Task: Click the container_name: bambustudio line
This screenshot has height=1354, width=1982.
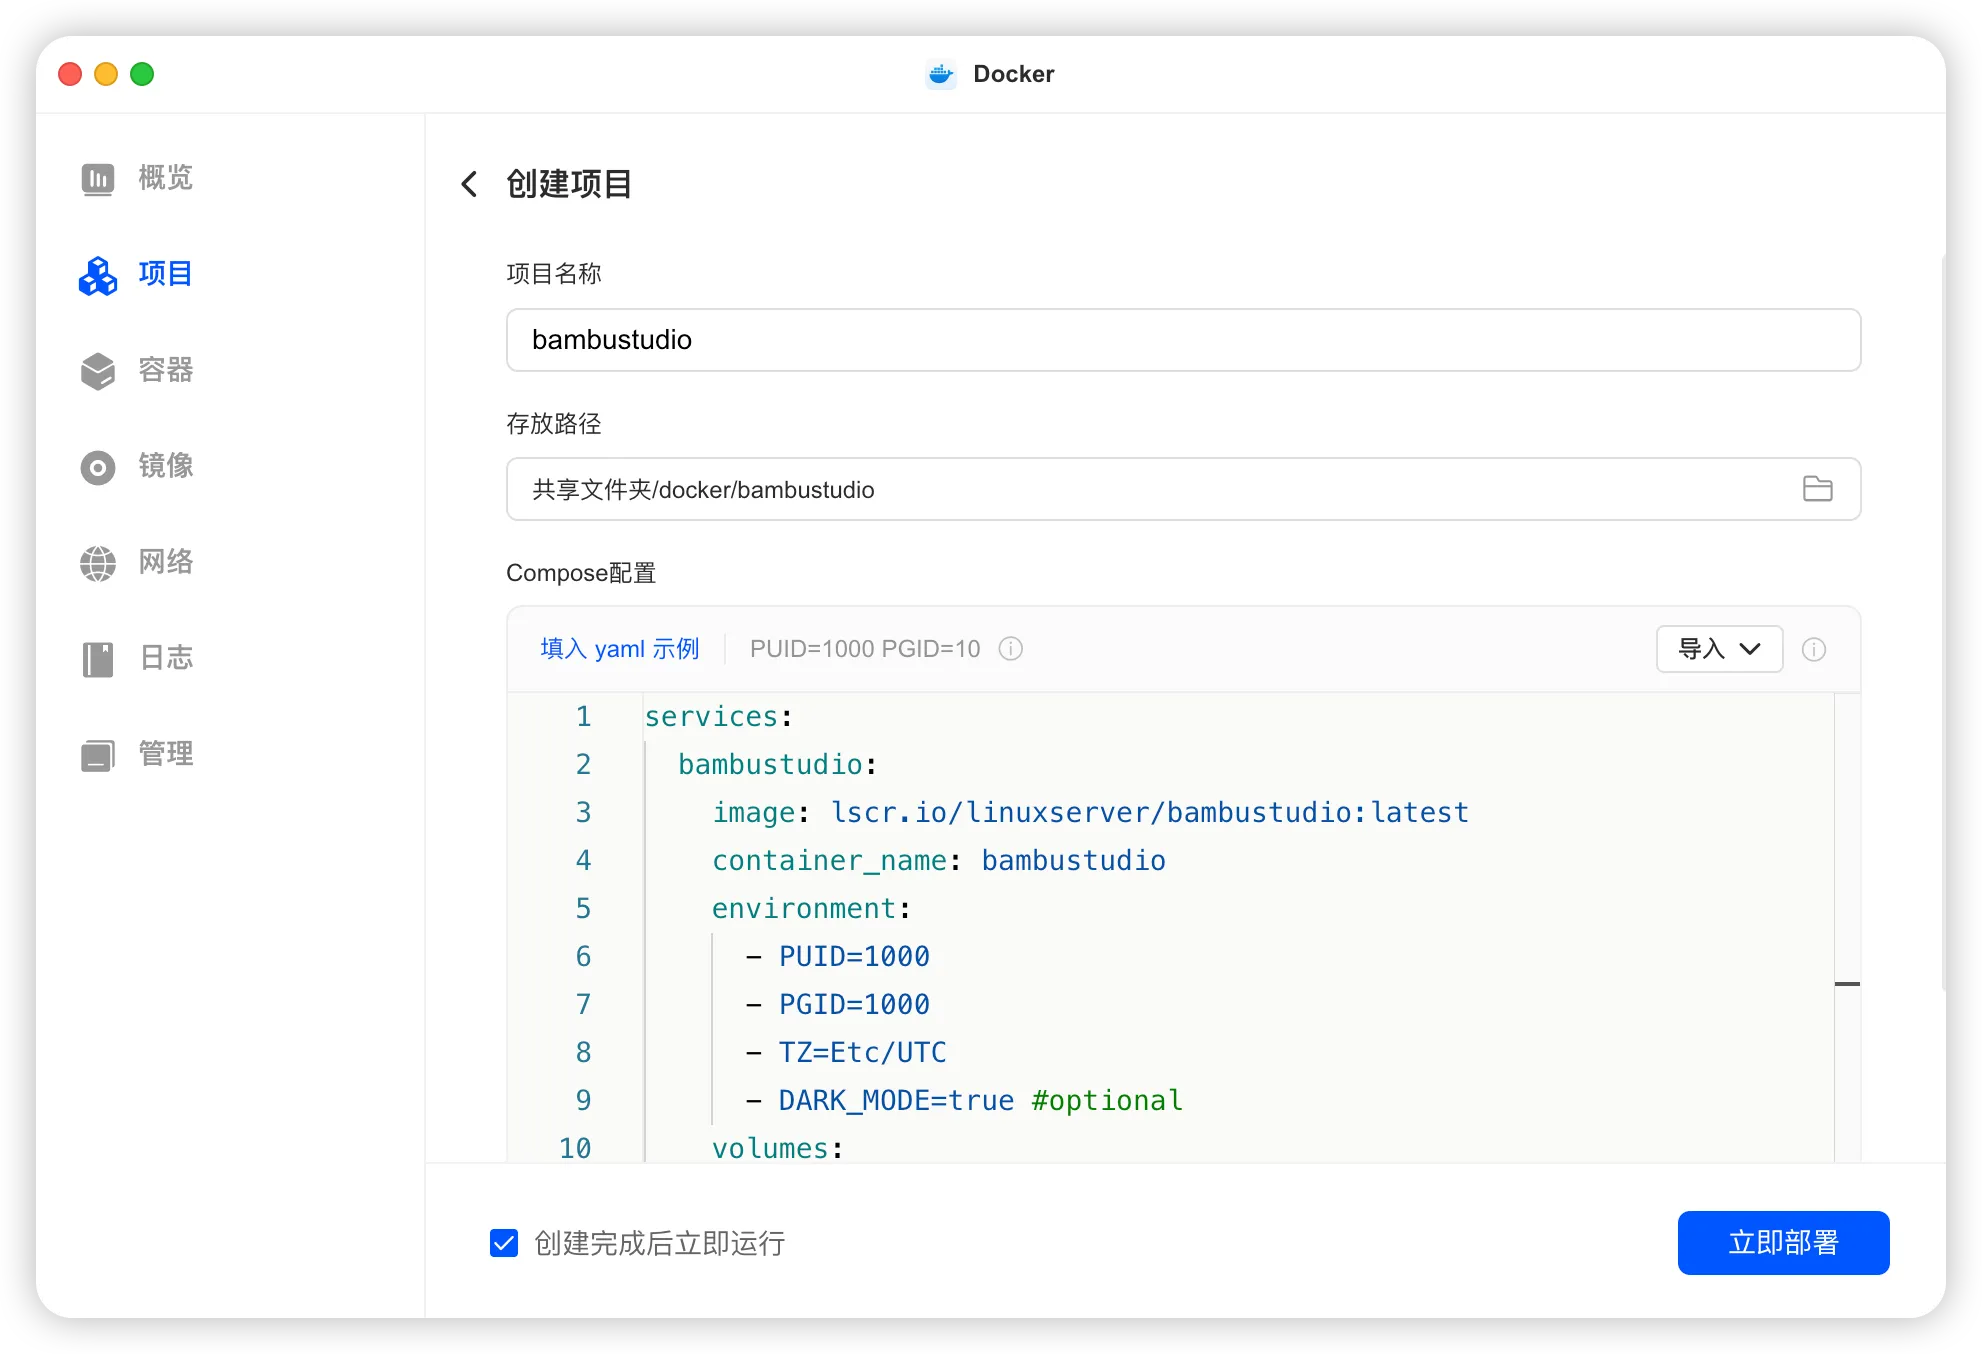Action: pos(939,861)
